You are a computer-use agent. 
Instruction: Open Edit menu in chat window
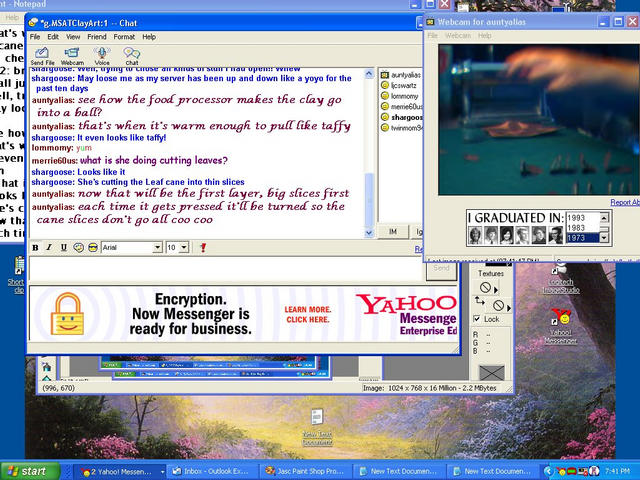[53, 37]
